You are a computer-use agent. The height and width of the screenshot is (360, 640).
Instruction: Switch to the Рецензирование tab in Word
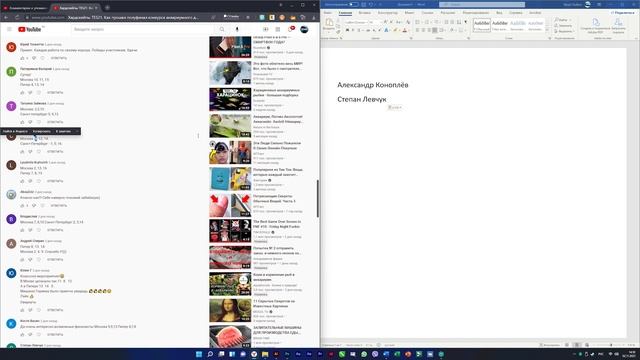pos(476,13)
